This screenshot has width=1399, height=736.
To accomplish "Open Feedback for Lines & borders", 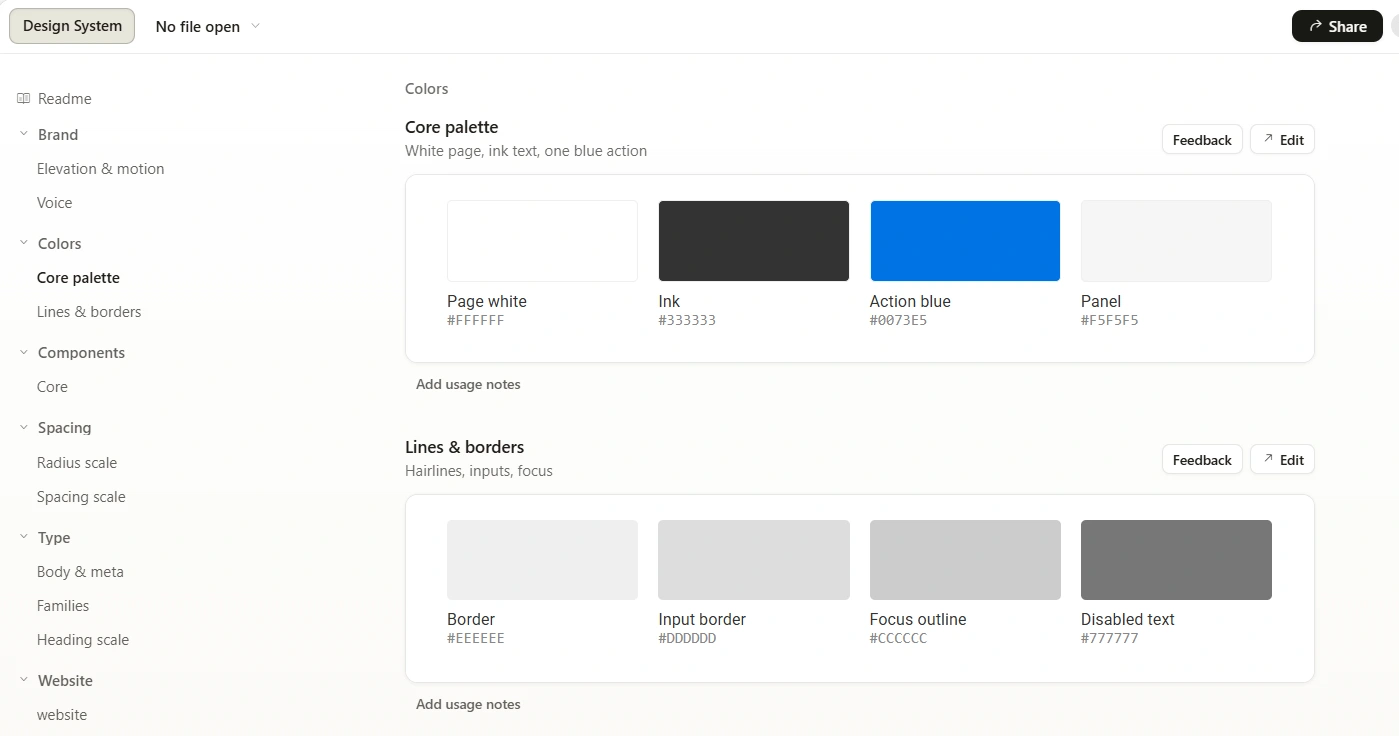I will (1202, 459).
